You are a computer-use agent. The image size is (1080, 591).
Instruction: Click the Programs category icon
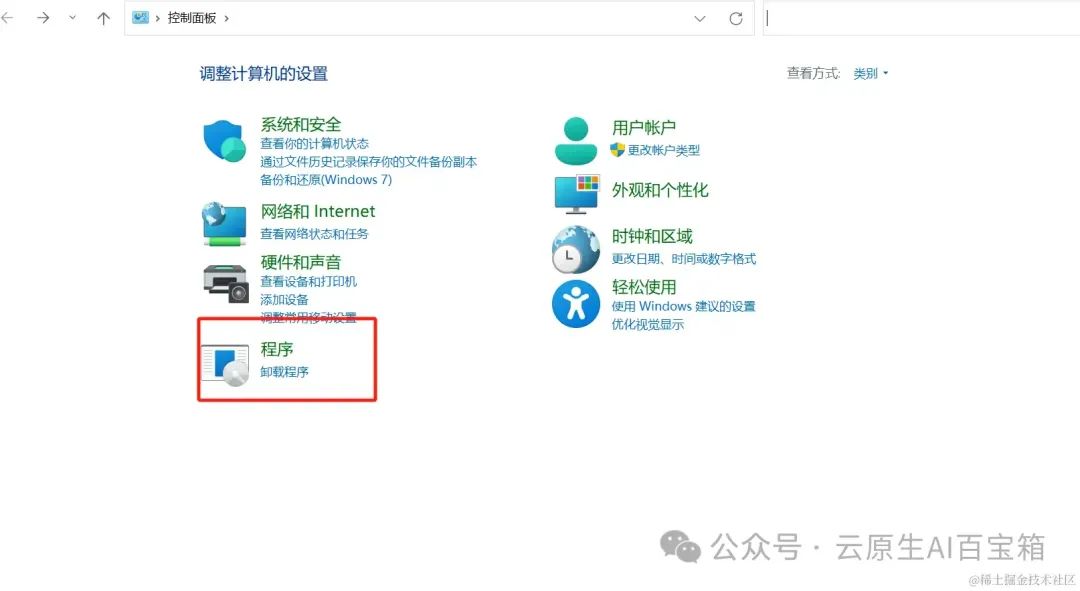[225, 365]
